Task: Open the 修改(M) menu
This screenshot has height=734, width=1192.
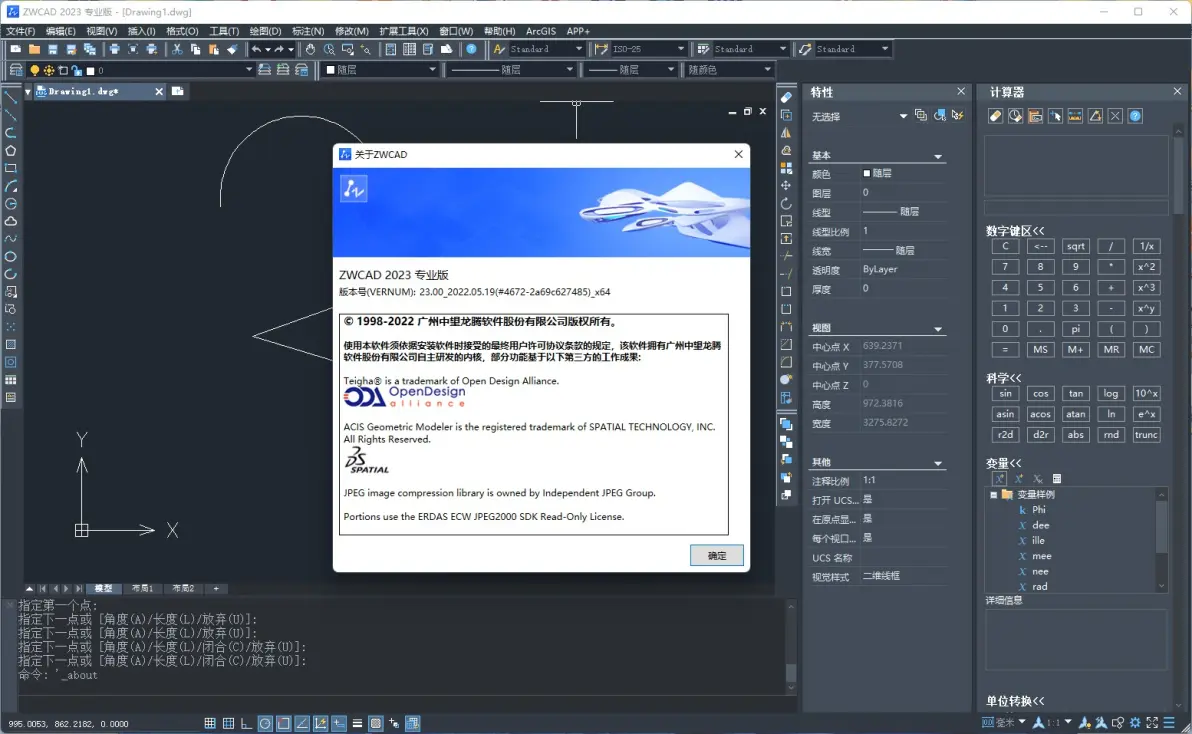Action: [x=351, y=31]
